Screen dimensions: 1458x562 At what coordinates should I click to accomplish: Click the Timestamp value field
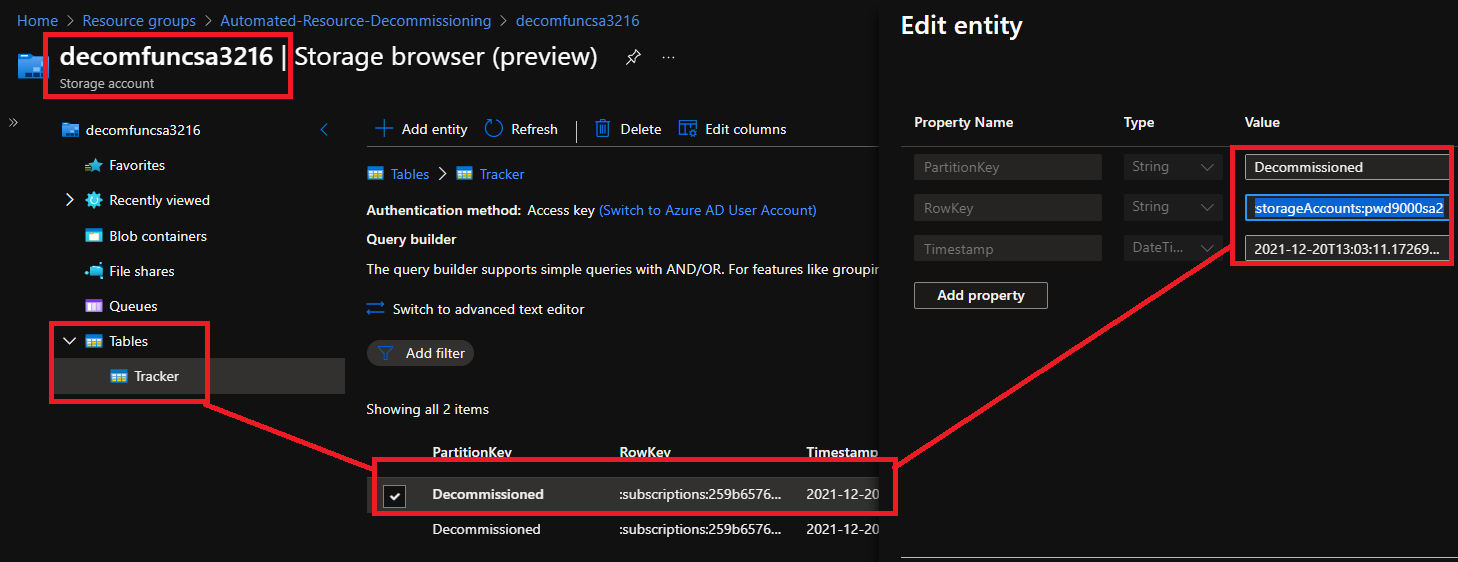coord(1347,248)
